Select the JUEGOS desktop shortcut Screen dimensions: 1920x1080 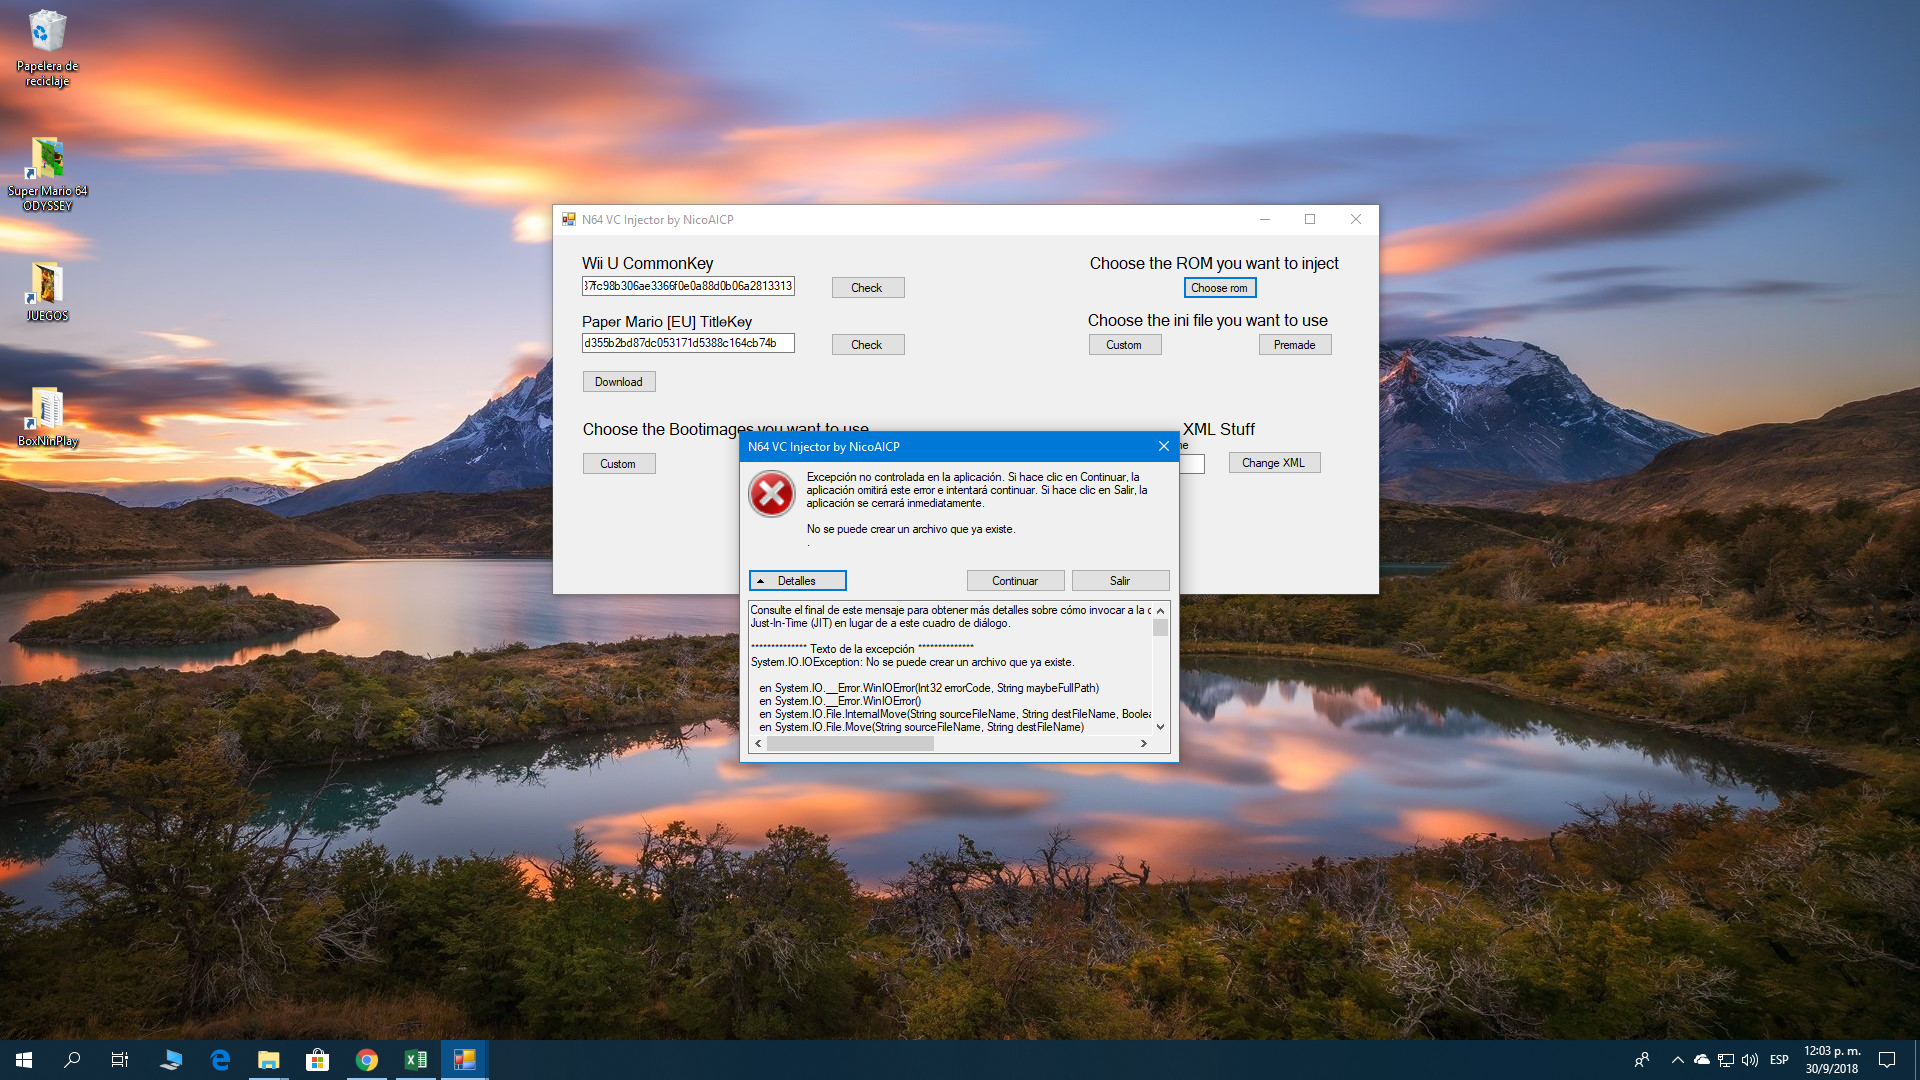pos(47,291)
